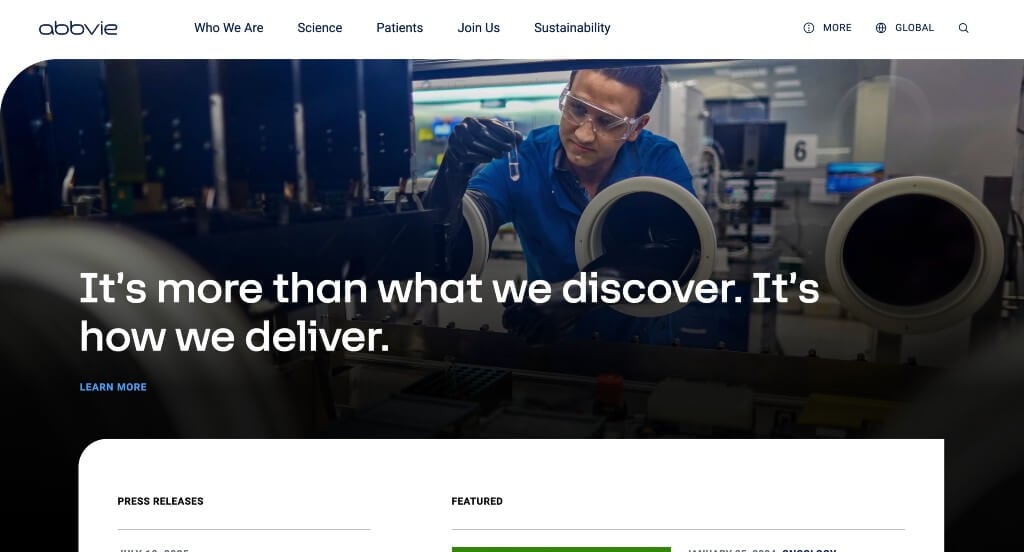
Task: Click the hero headline about how we deliver
Action: [449, 313]
